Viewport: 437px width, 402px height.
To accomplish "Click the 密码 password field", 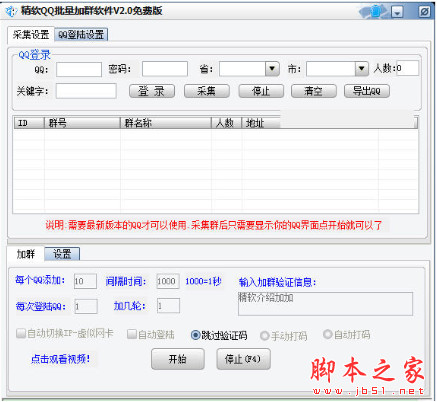I will point(165,69).
